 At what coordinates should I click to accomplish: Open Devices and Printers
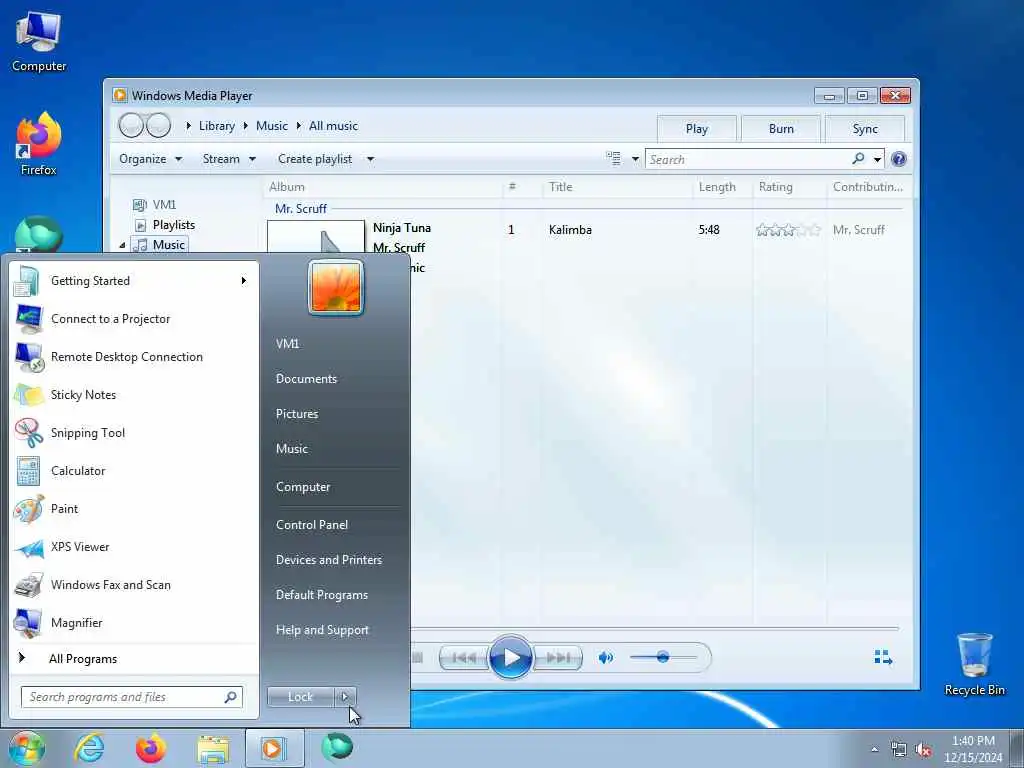[x=328, y=560]
